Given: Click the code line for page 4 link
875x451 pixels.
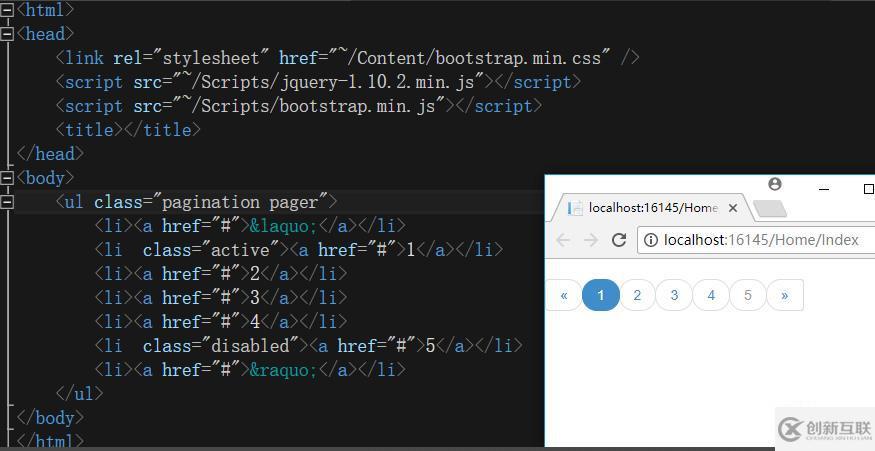Looking at the screenshot, I should 221,322.
